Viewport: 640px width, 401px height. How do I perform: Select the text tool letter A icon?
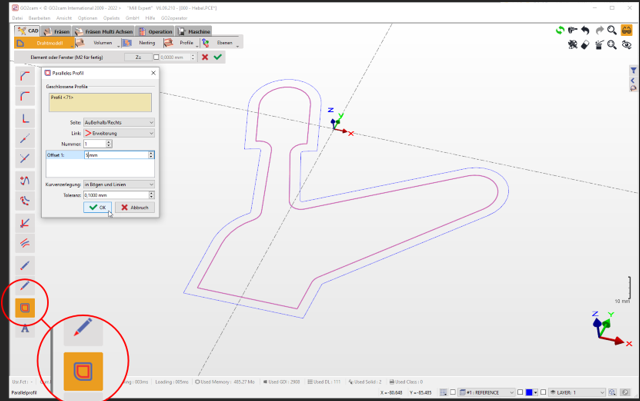point(27,329)
